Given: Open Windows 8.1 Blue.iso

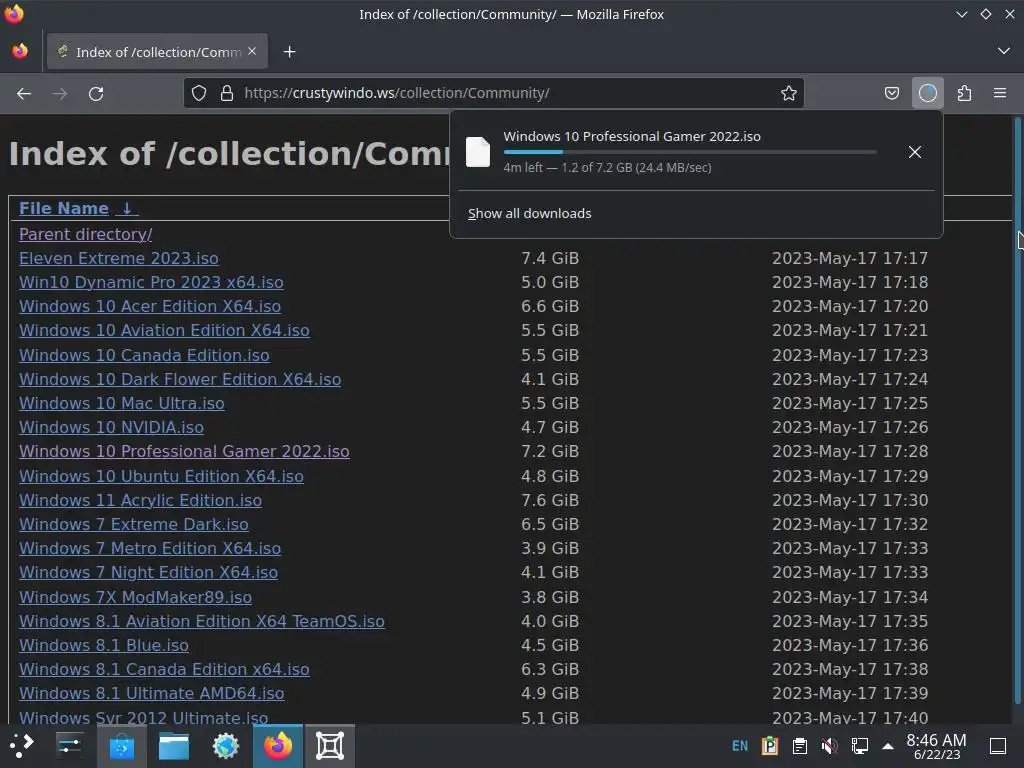Looking at the screenshot, I should 104,645.
